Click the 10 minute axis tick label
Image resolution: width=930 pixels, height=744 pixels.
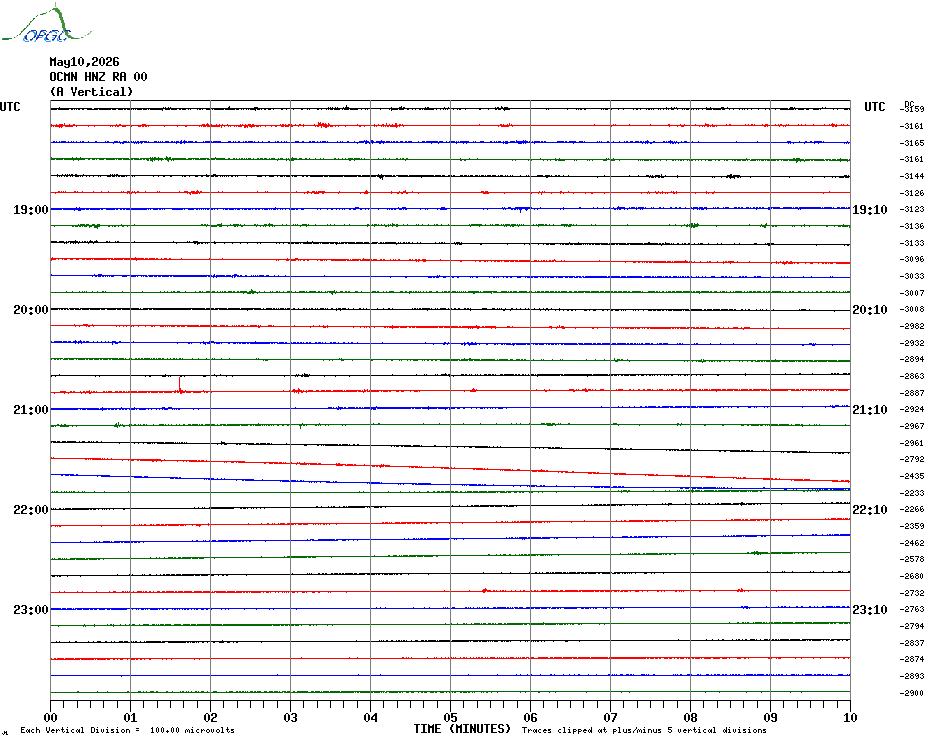[850, 717]
